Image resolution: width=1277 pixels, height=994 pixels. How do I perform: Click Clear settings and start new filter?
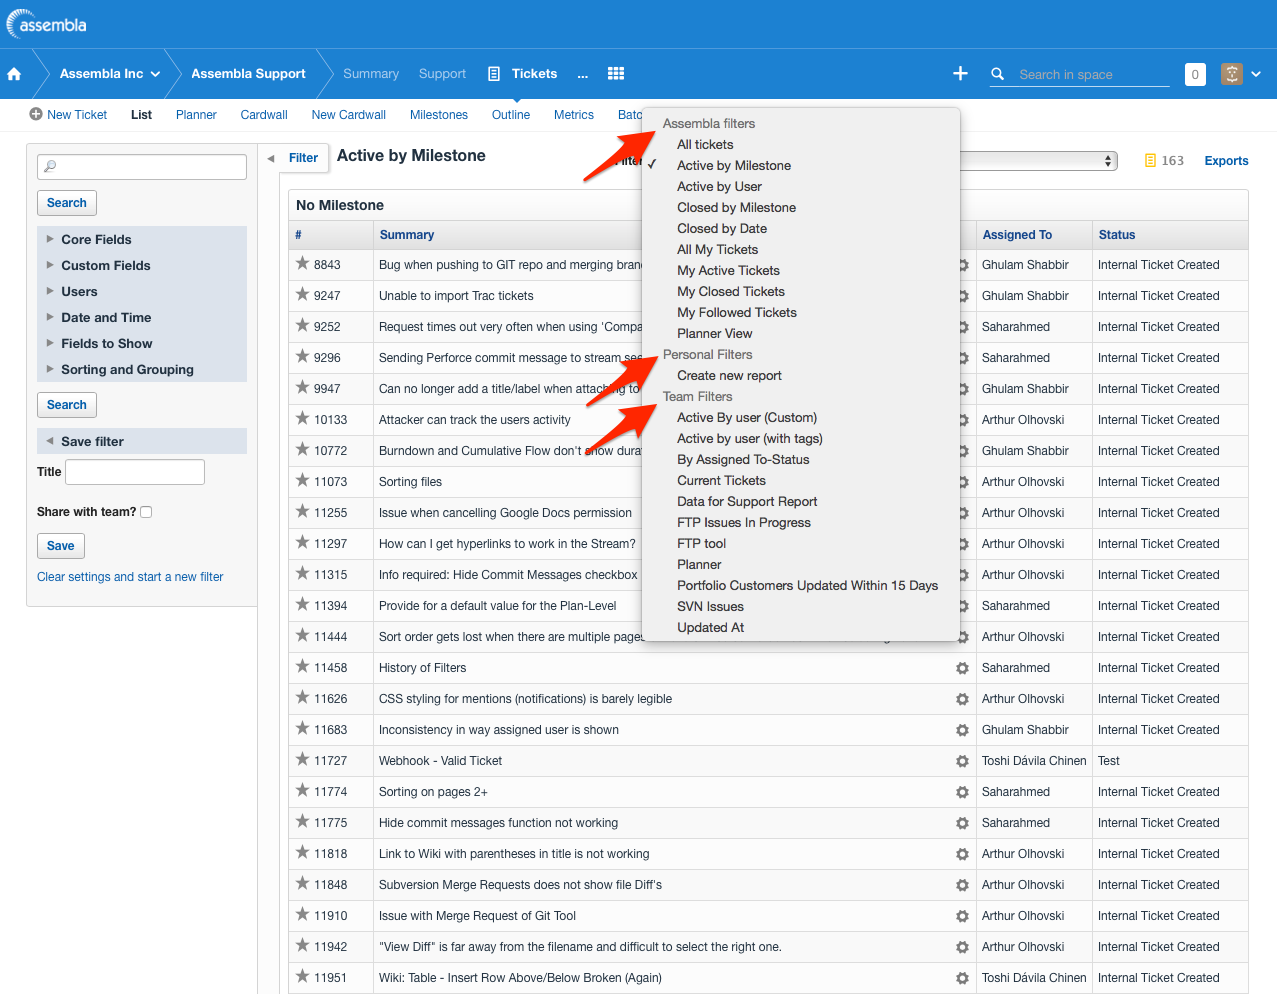pyautogui.click(x=130, y=577)
